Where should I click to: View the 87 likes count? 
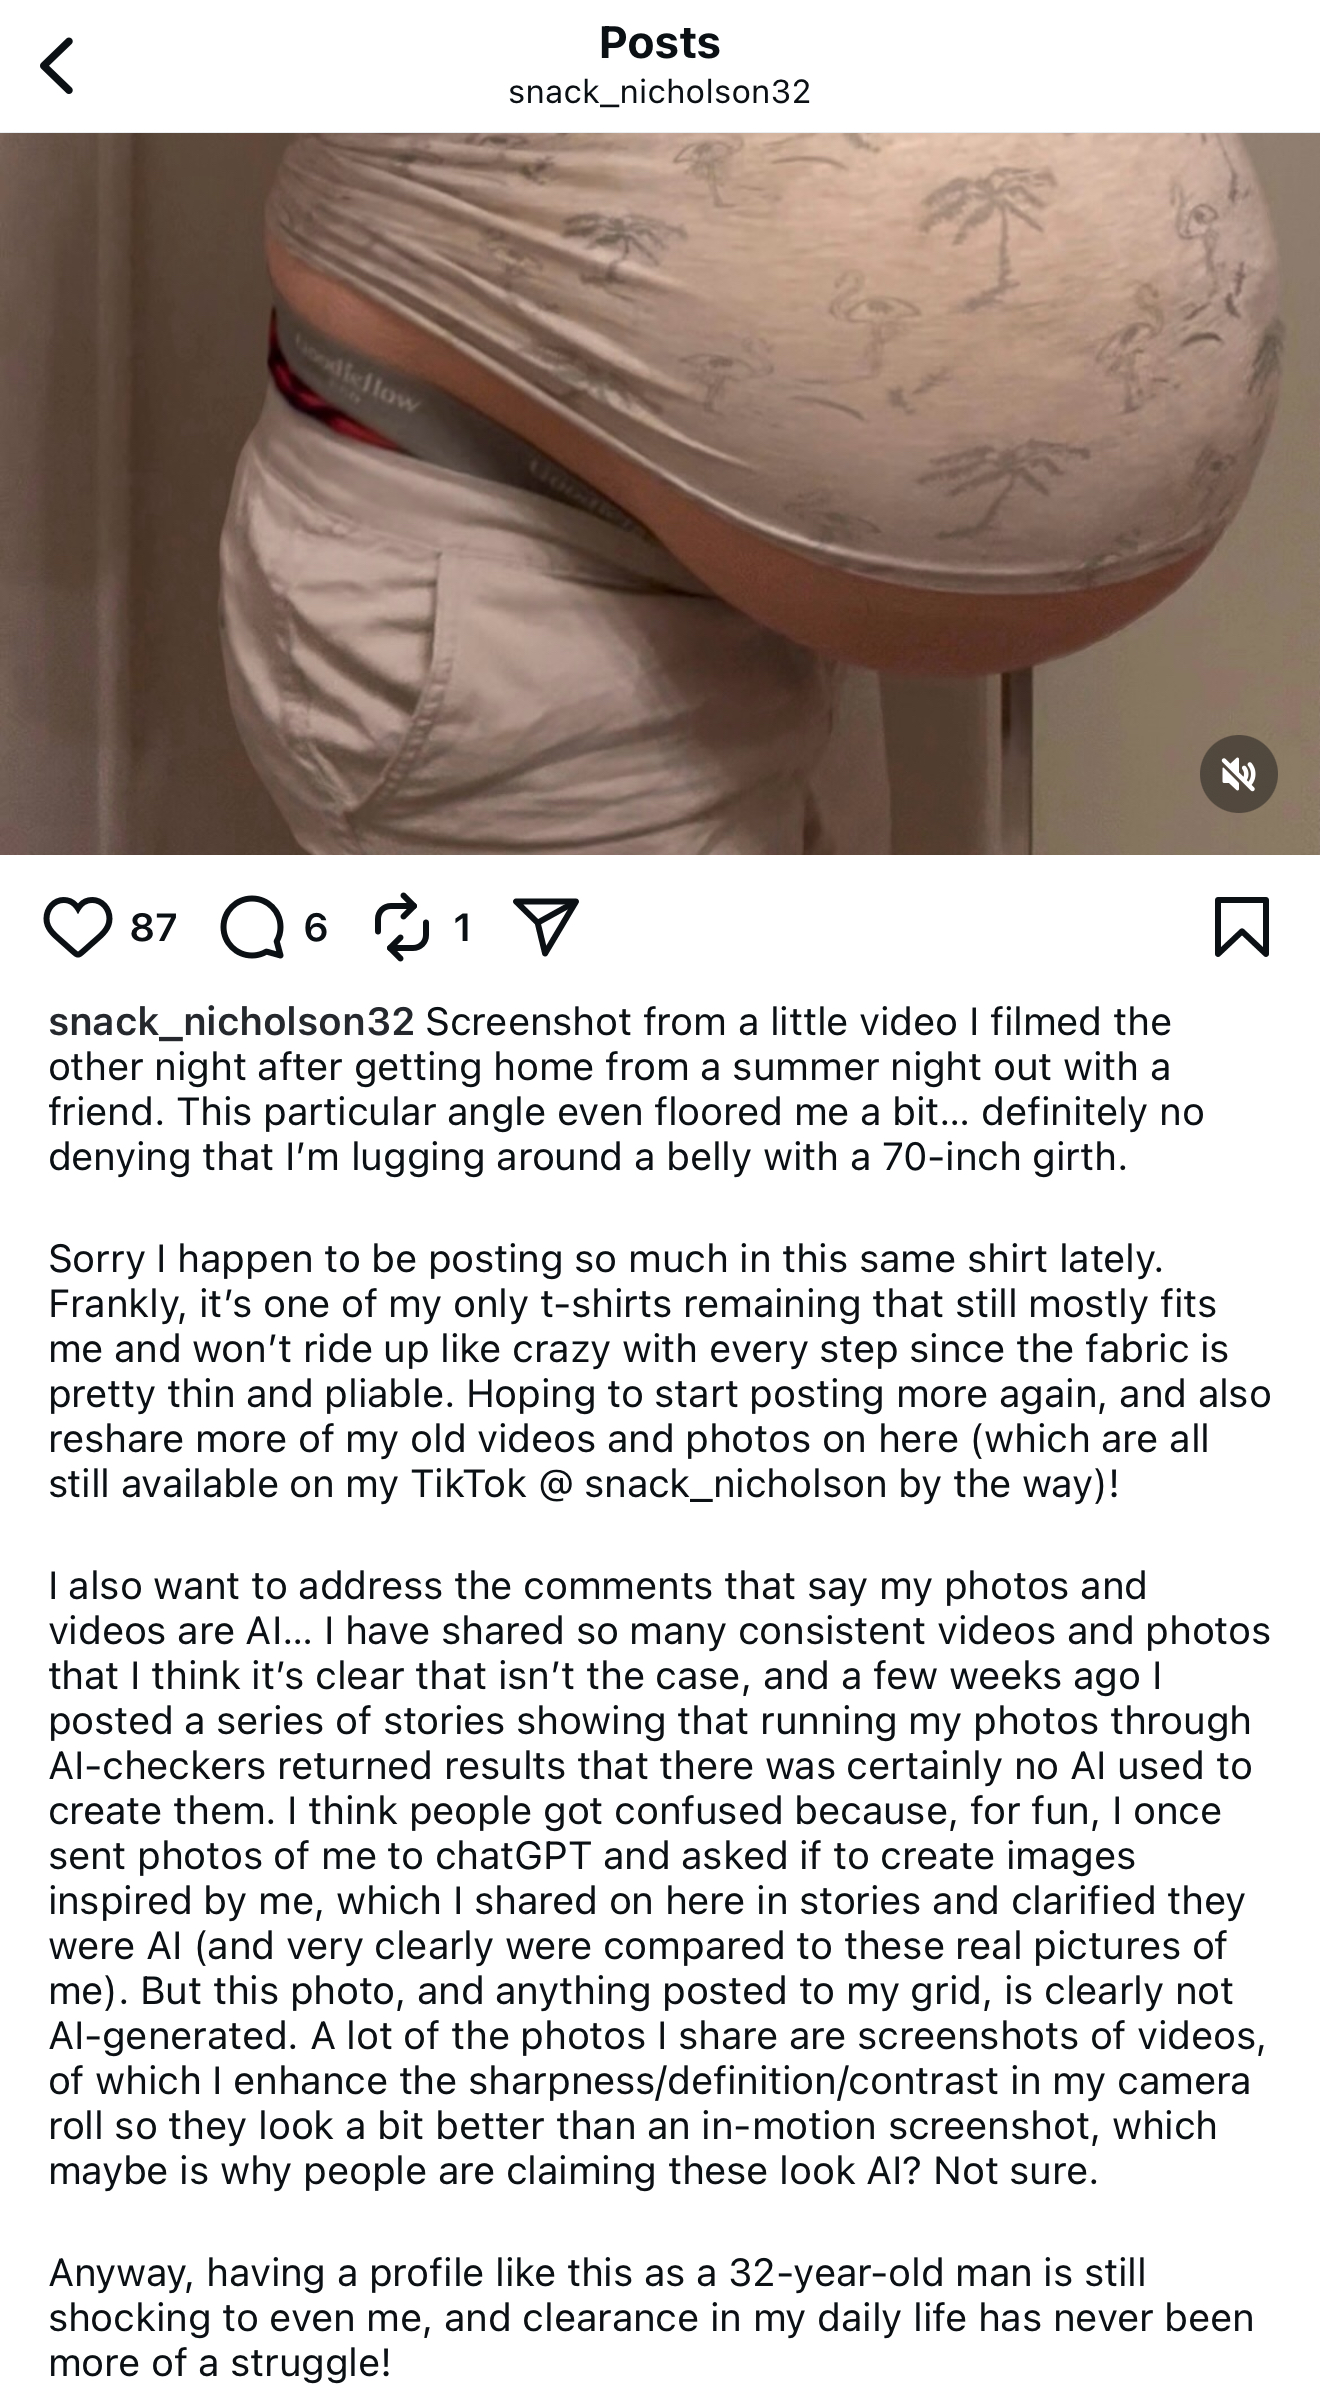[153, 928]
